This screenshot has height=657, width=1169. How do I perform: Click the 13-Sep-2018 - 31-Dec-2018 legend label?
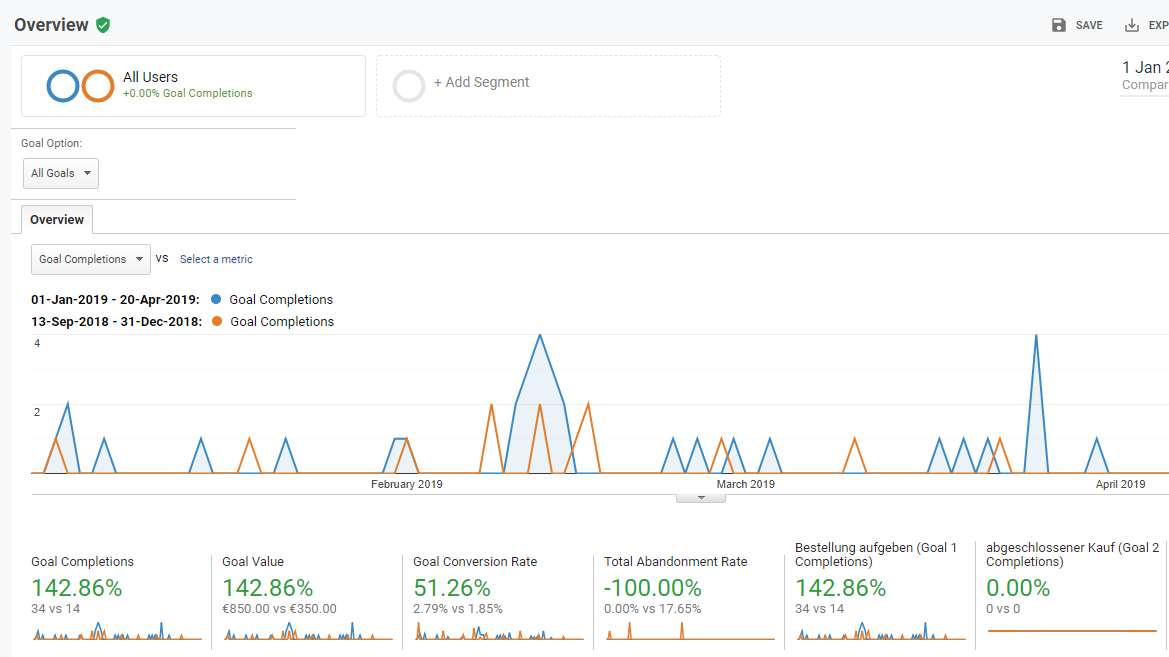(x=116, y=321)
